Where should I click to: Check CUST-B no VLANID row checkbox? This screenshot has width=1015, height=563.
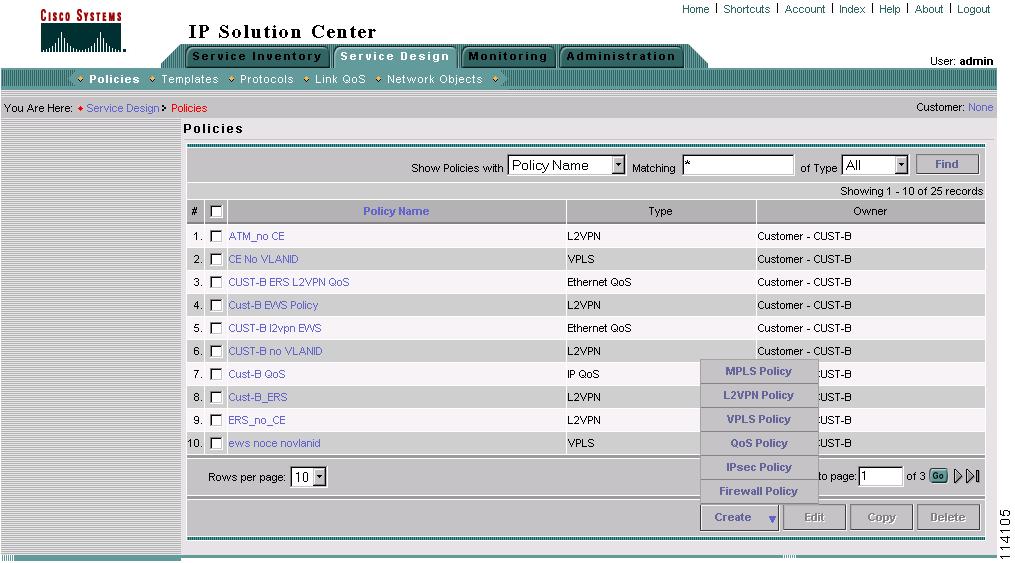[216, 351]
